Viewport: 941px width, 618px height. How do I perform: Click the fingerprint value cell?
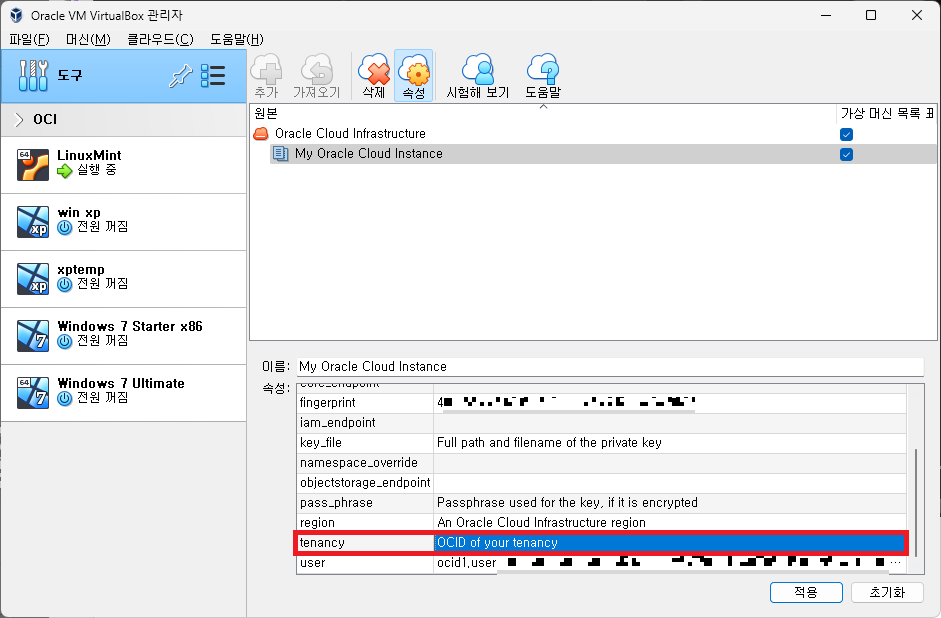pyautogui.click(x=670, y=403)
